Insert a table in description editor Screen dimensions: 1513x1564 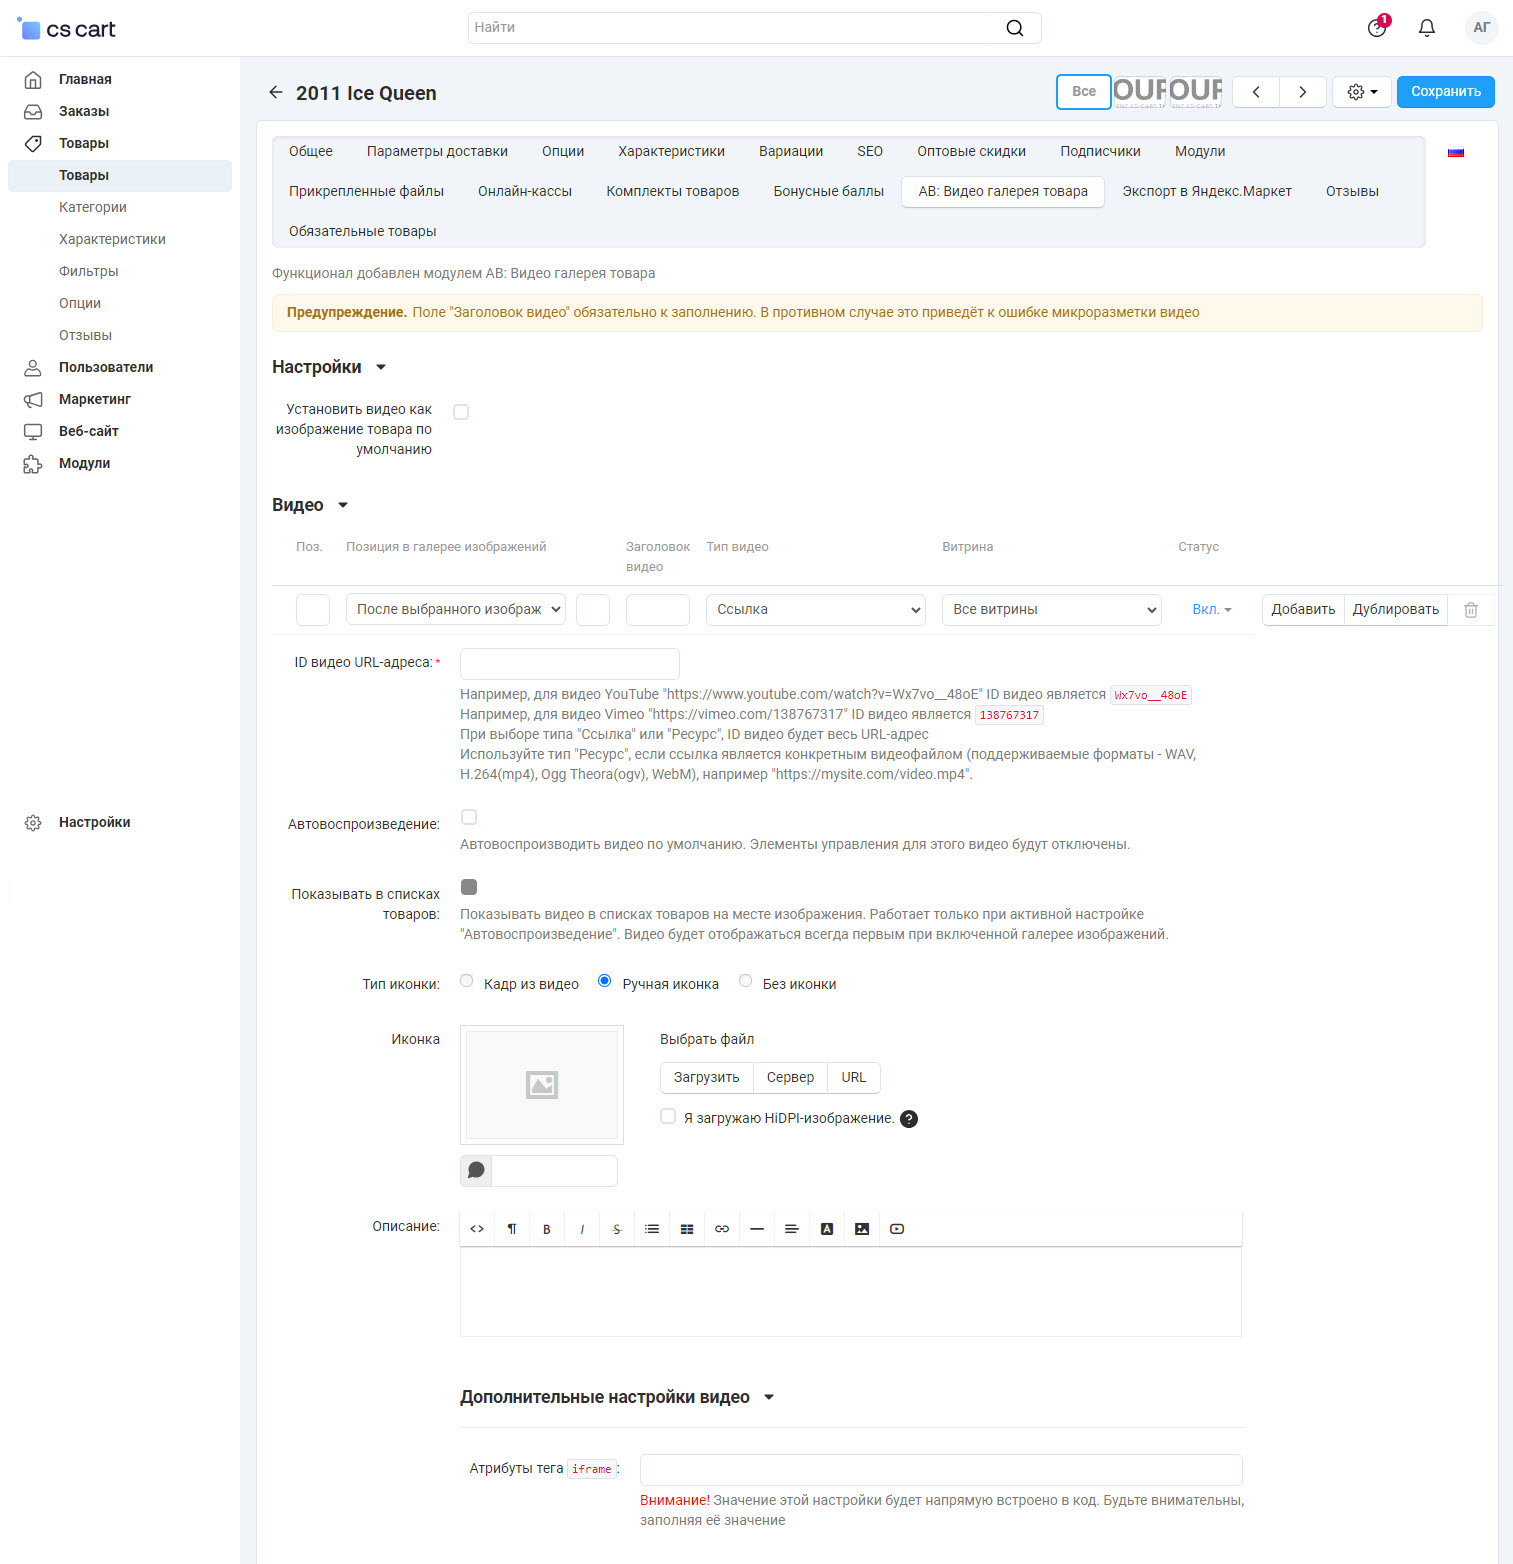tap(687, 1229)
